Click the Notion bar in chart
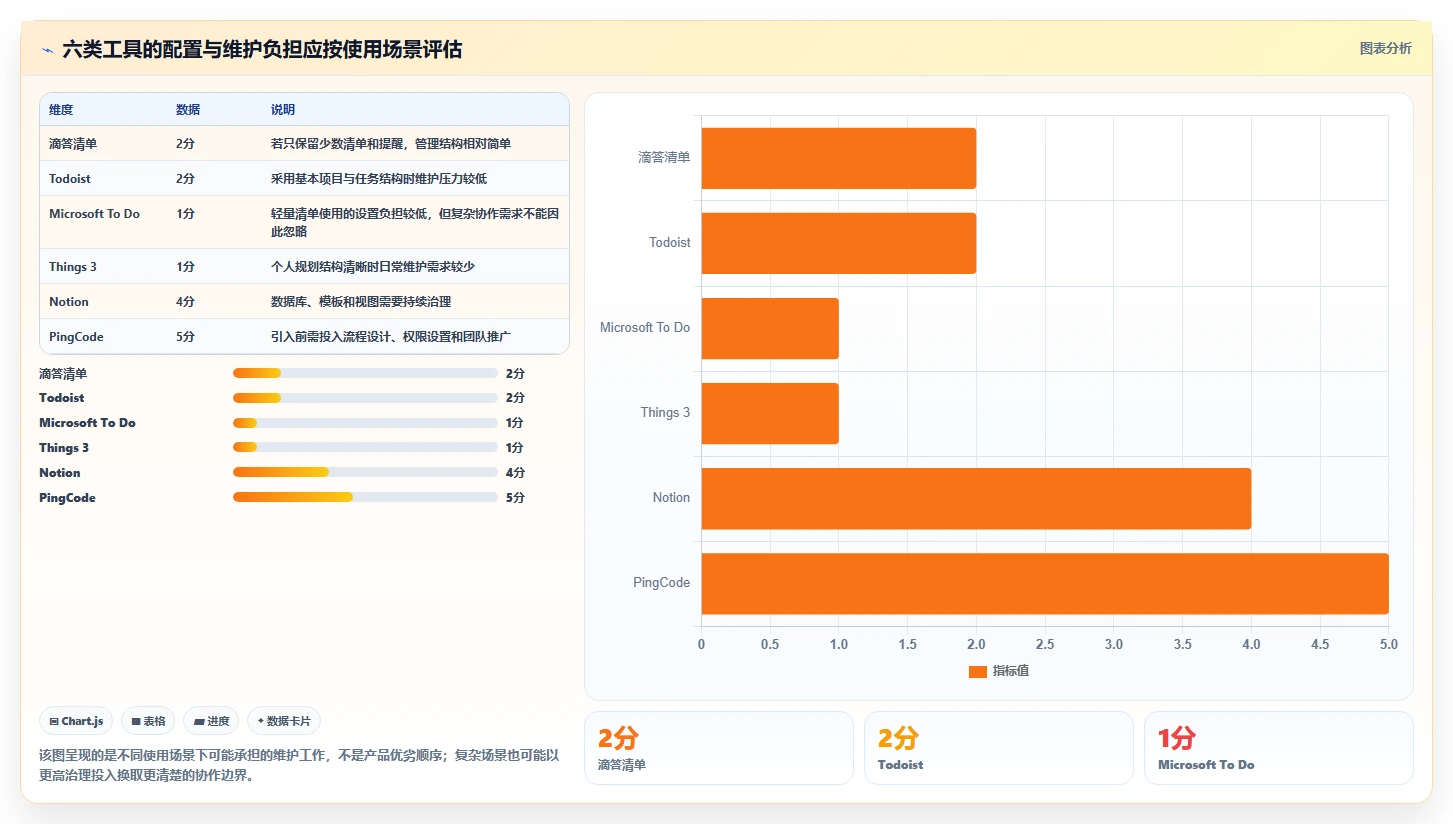This screenshot has width=1453, height=824. coord(976,498)
